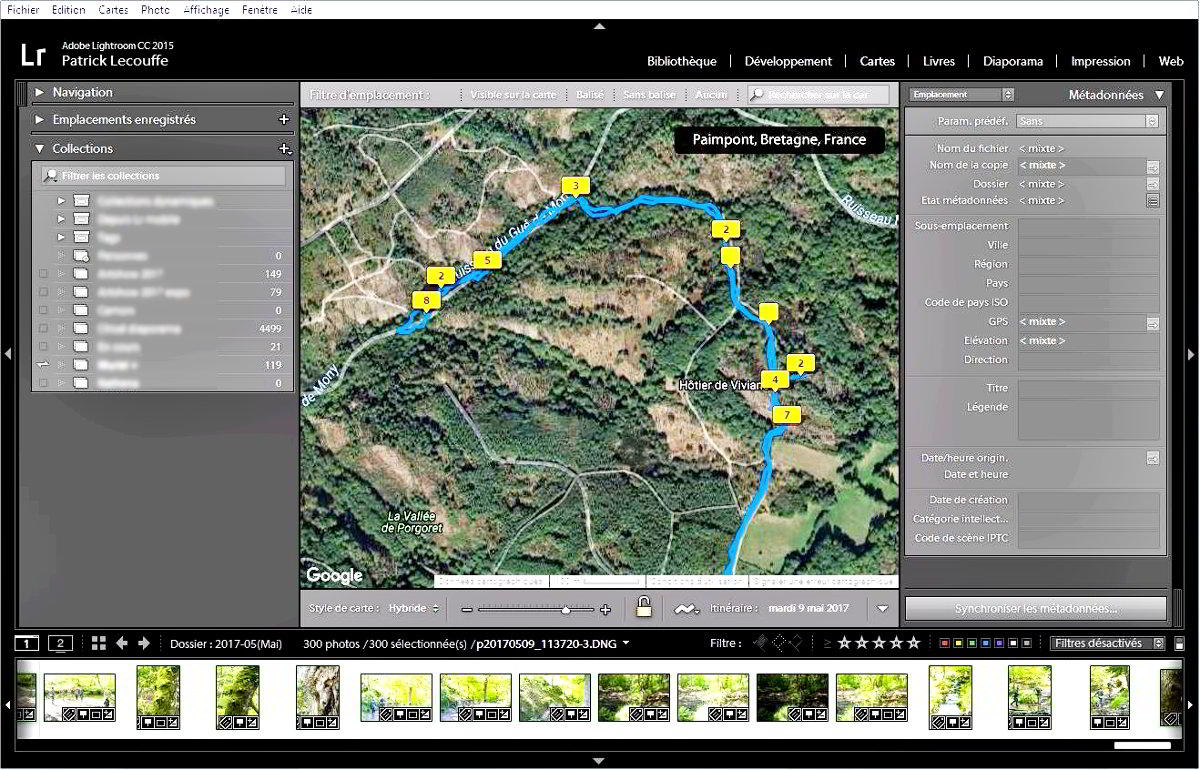Toggle the 'Visible sur la carte' filter

[x=513, y=95]
